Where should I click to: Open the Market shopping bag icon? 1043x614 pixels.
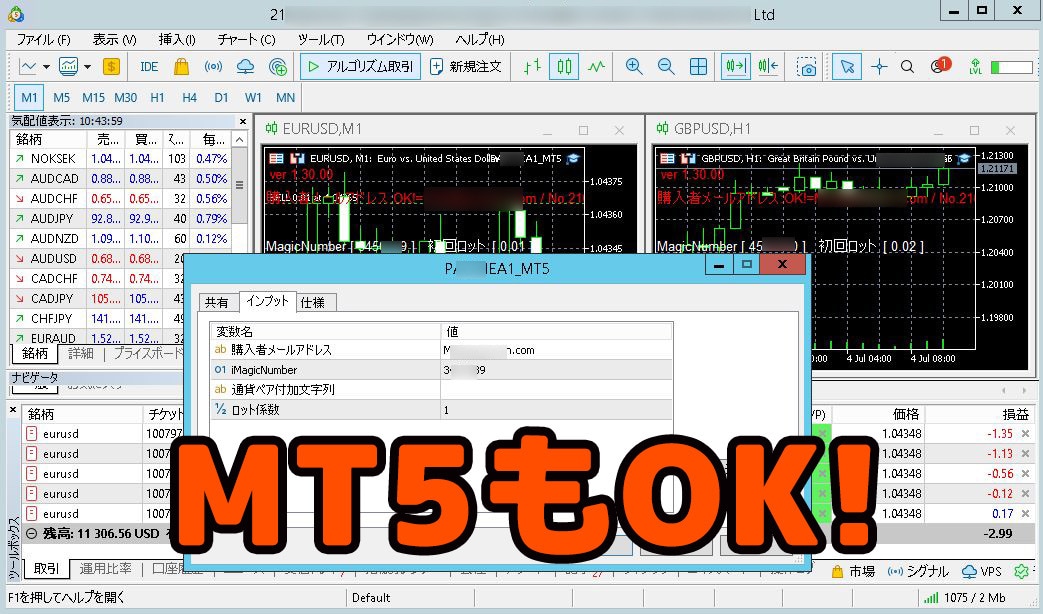[x=181, y=67]
